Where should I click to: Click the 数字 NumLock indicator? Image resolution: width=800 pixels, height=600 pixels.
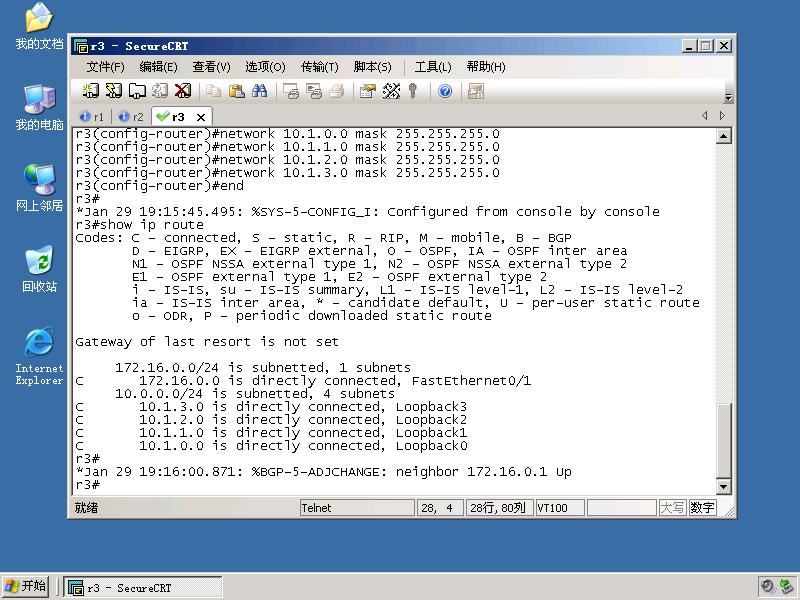click(702, 508)
